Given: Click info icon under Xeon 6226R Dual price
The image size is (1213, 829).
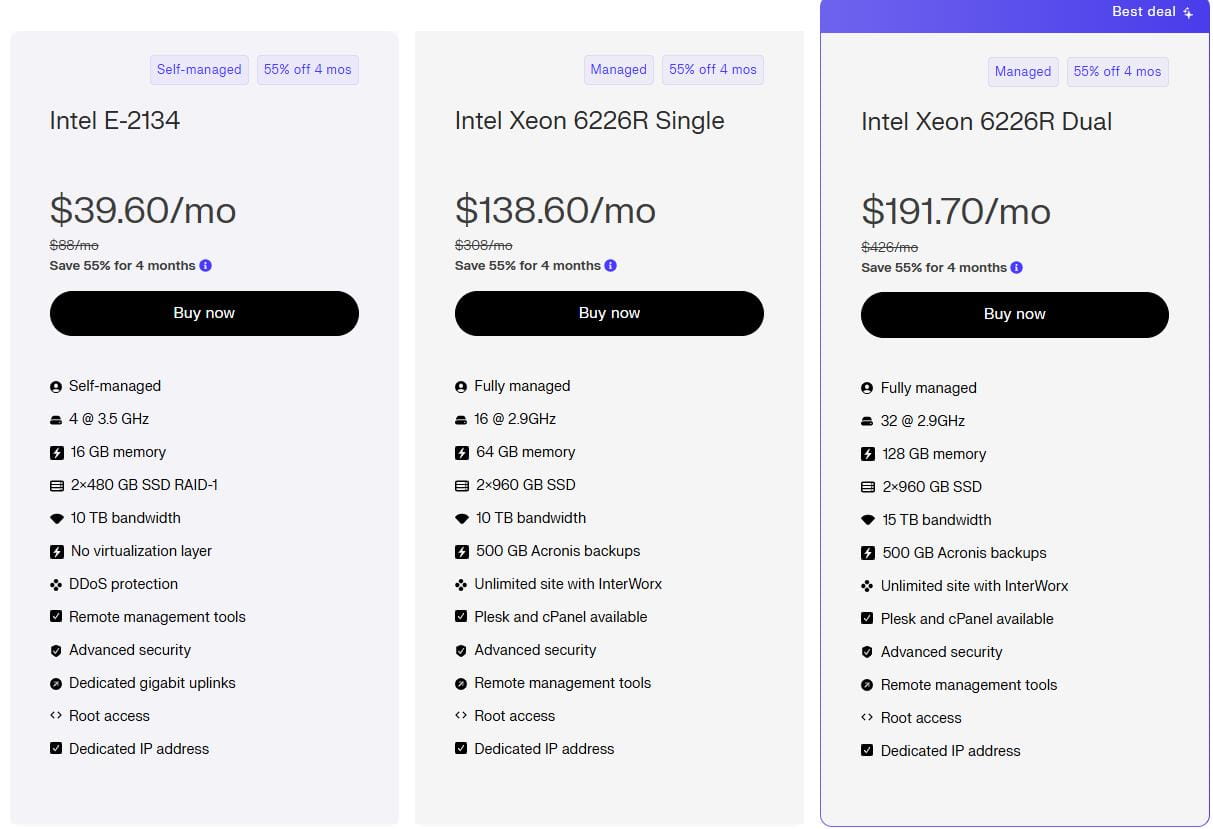Looking at the screenshot, I should (1016, 268).
